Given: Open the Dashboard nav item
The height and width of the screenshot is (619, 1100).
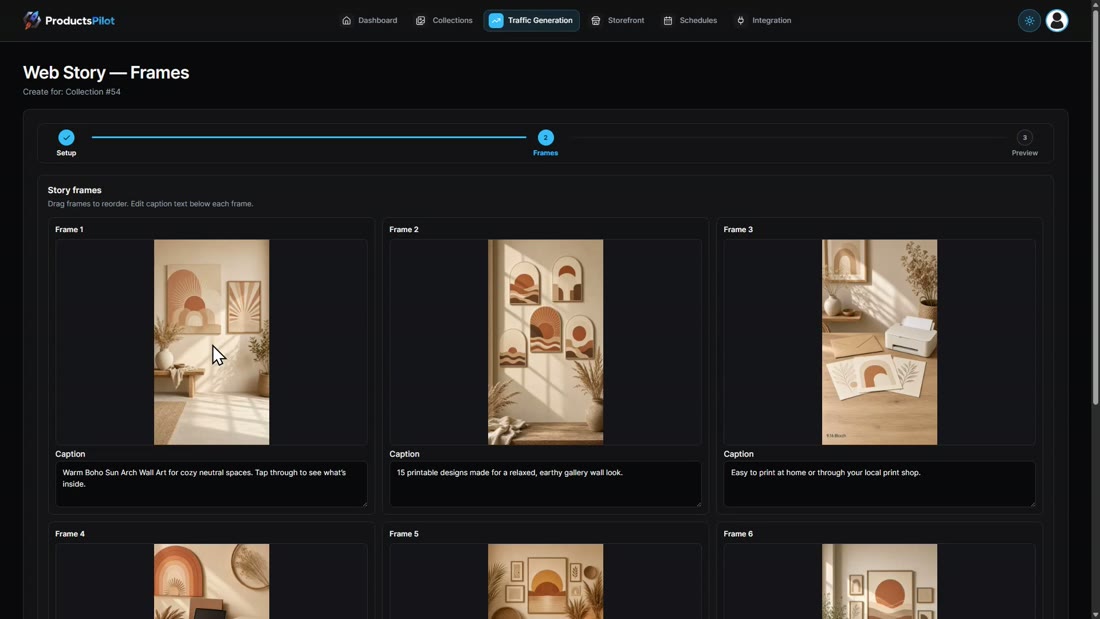Looking at the screenshot, I should [x=370, y=20].
